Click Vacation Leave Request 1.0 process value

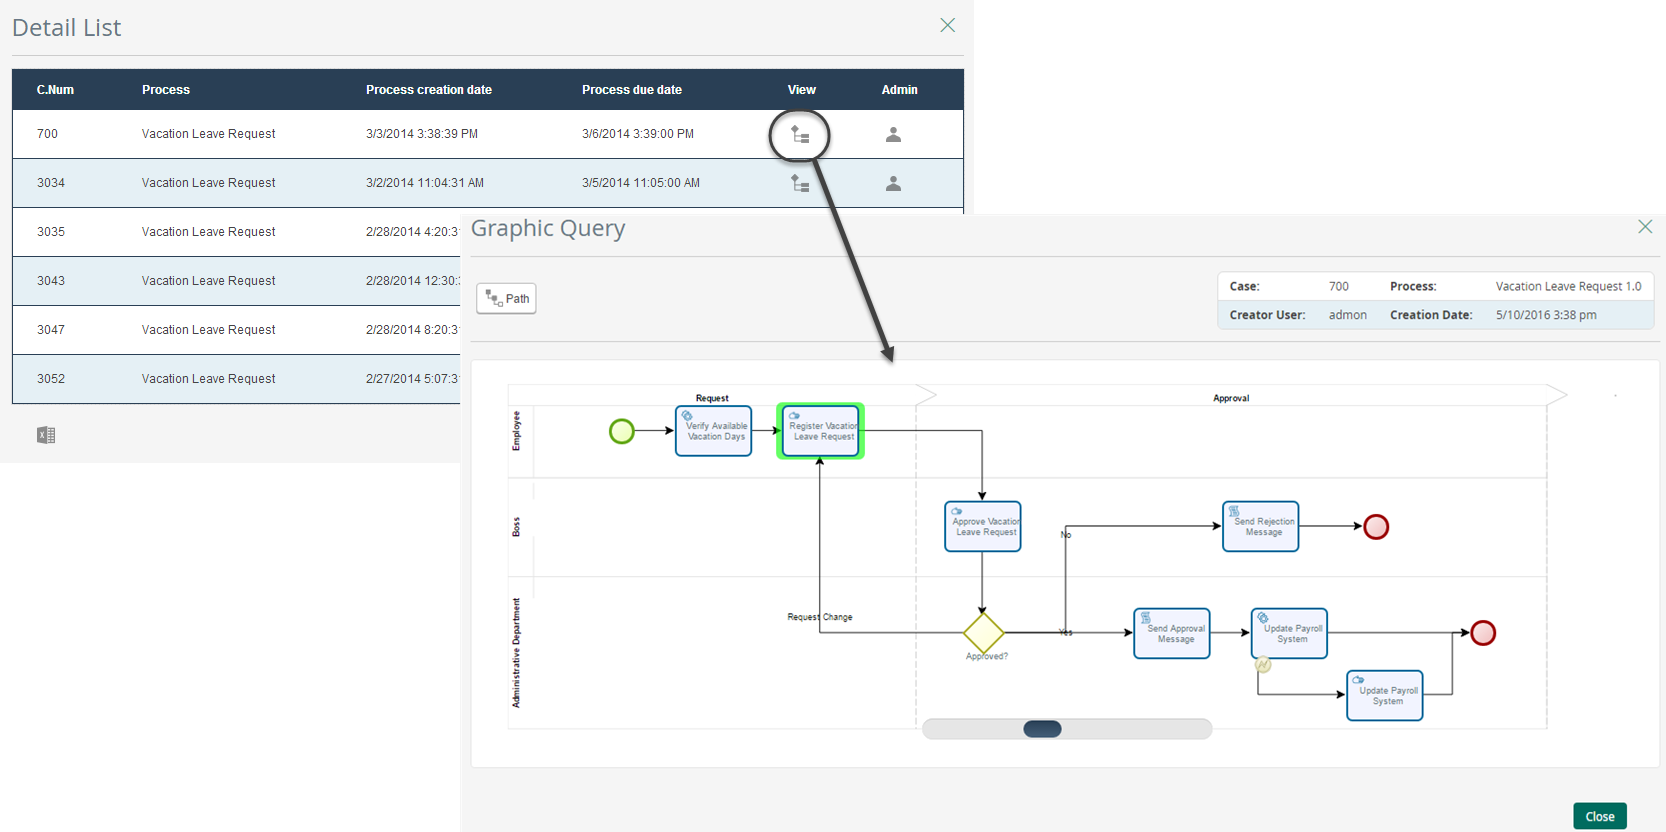[1568, 286]
